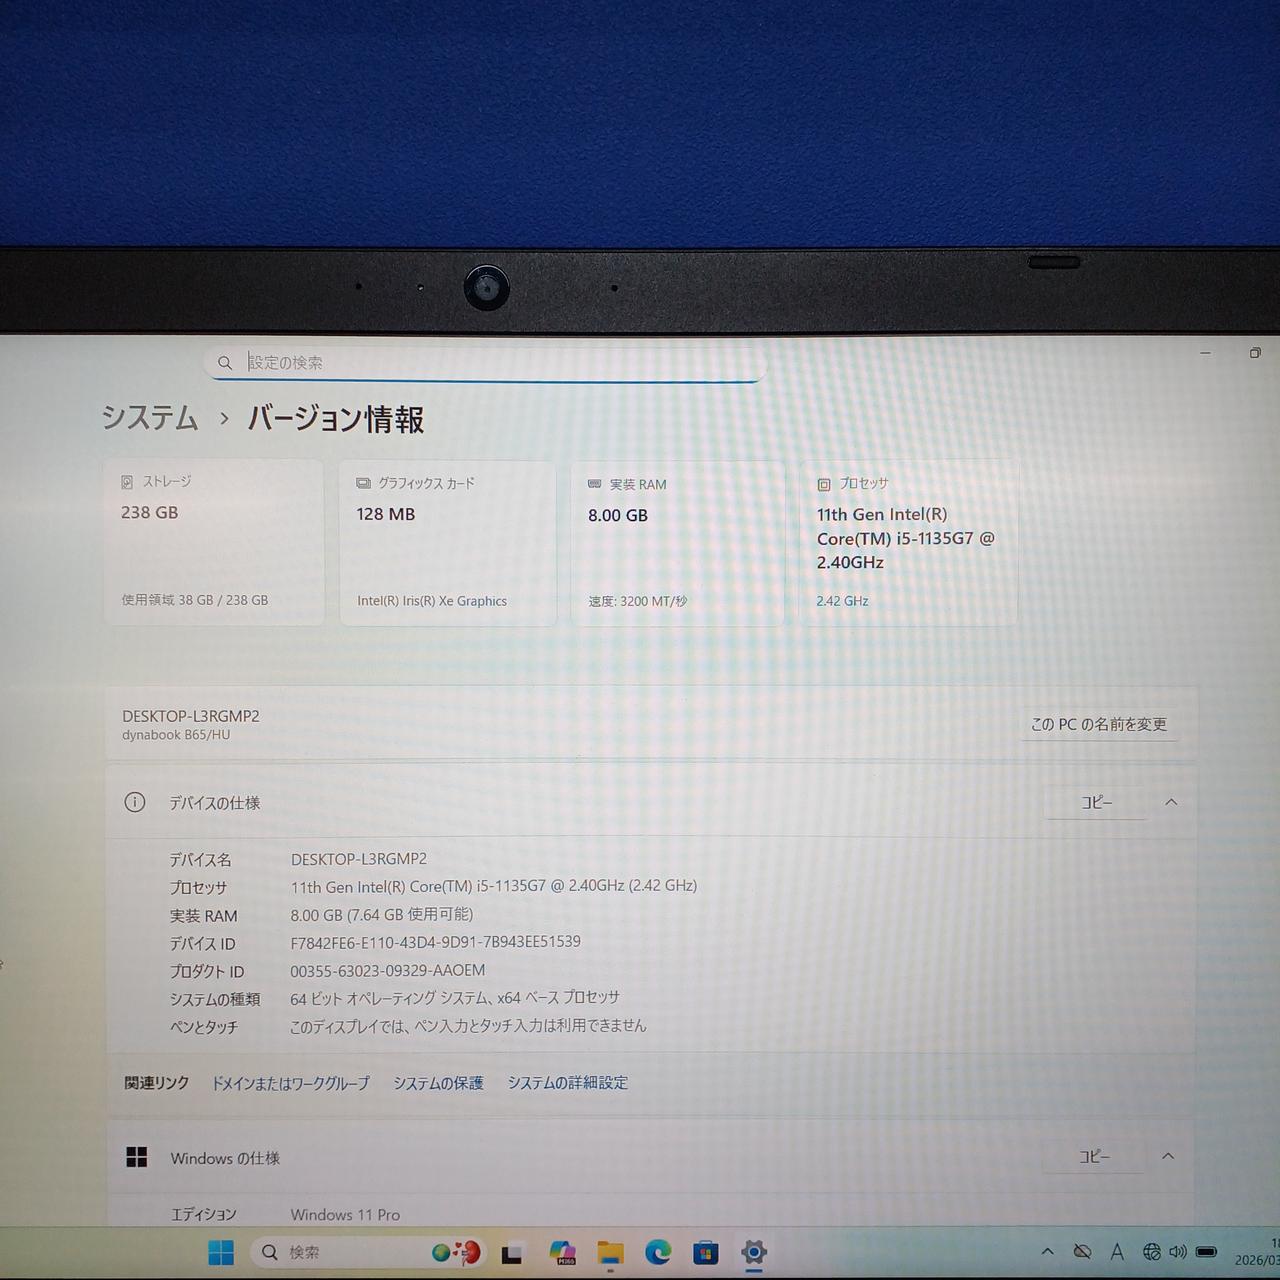
Task: Open システムの保護 link
Action: coord(438,1083)
